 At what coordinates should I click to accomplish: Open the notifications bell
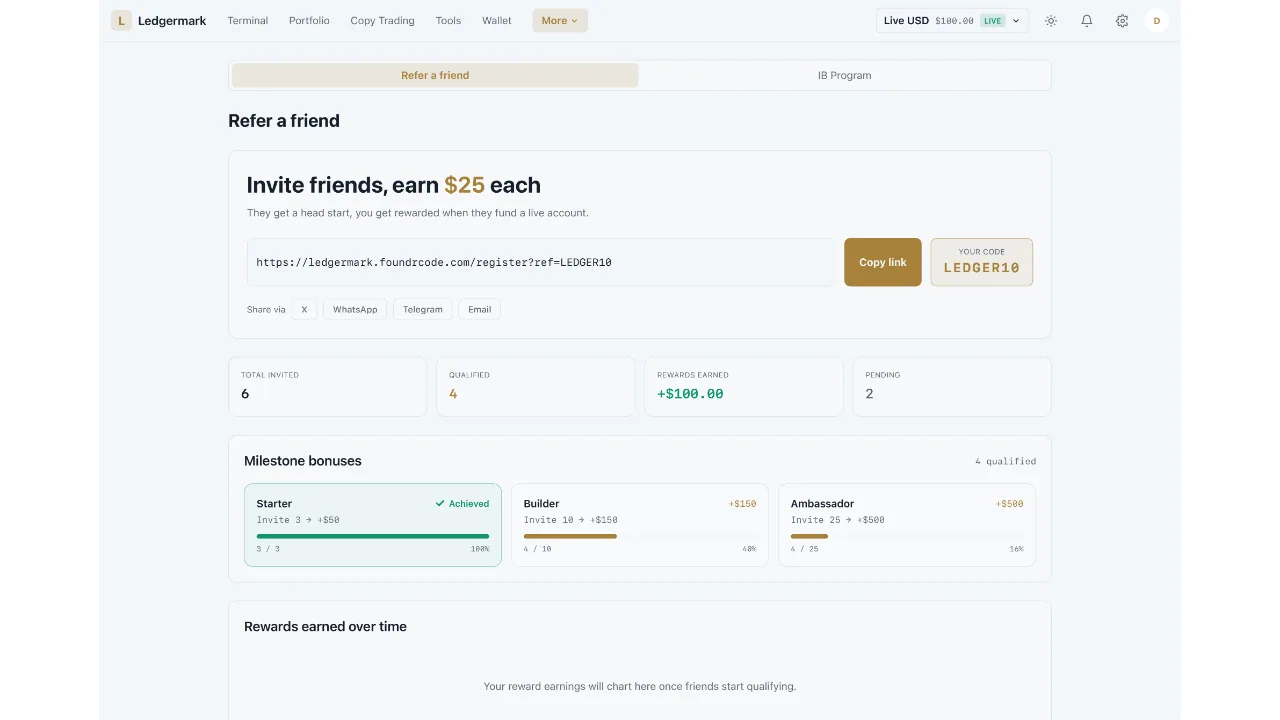(1087, 20)
